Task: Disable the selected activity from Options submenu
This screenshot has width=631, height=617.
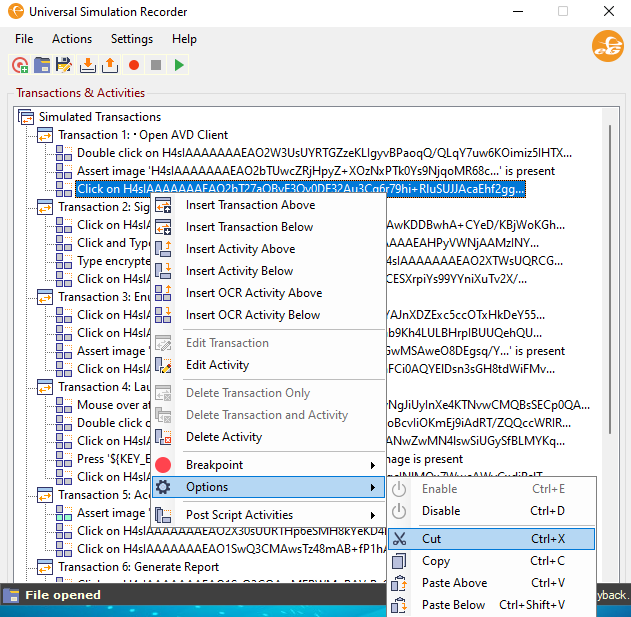Action: pyautogui.click(x=441, y=511)
